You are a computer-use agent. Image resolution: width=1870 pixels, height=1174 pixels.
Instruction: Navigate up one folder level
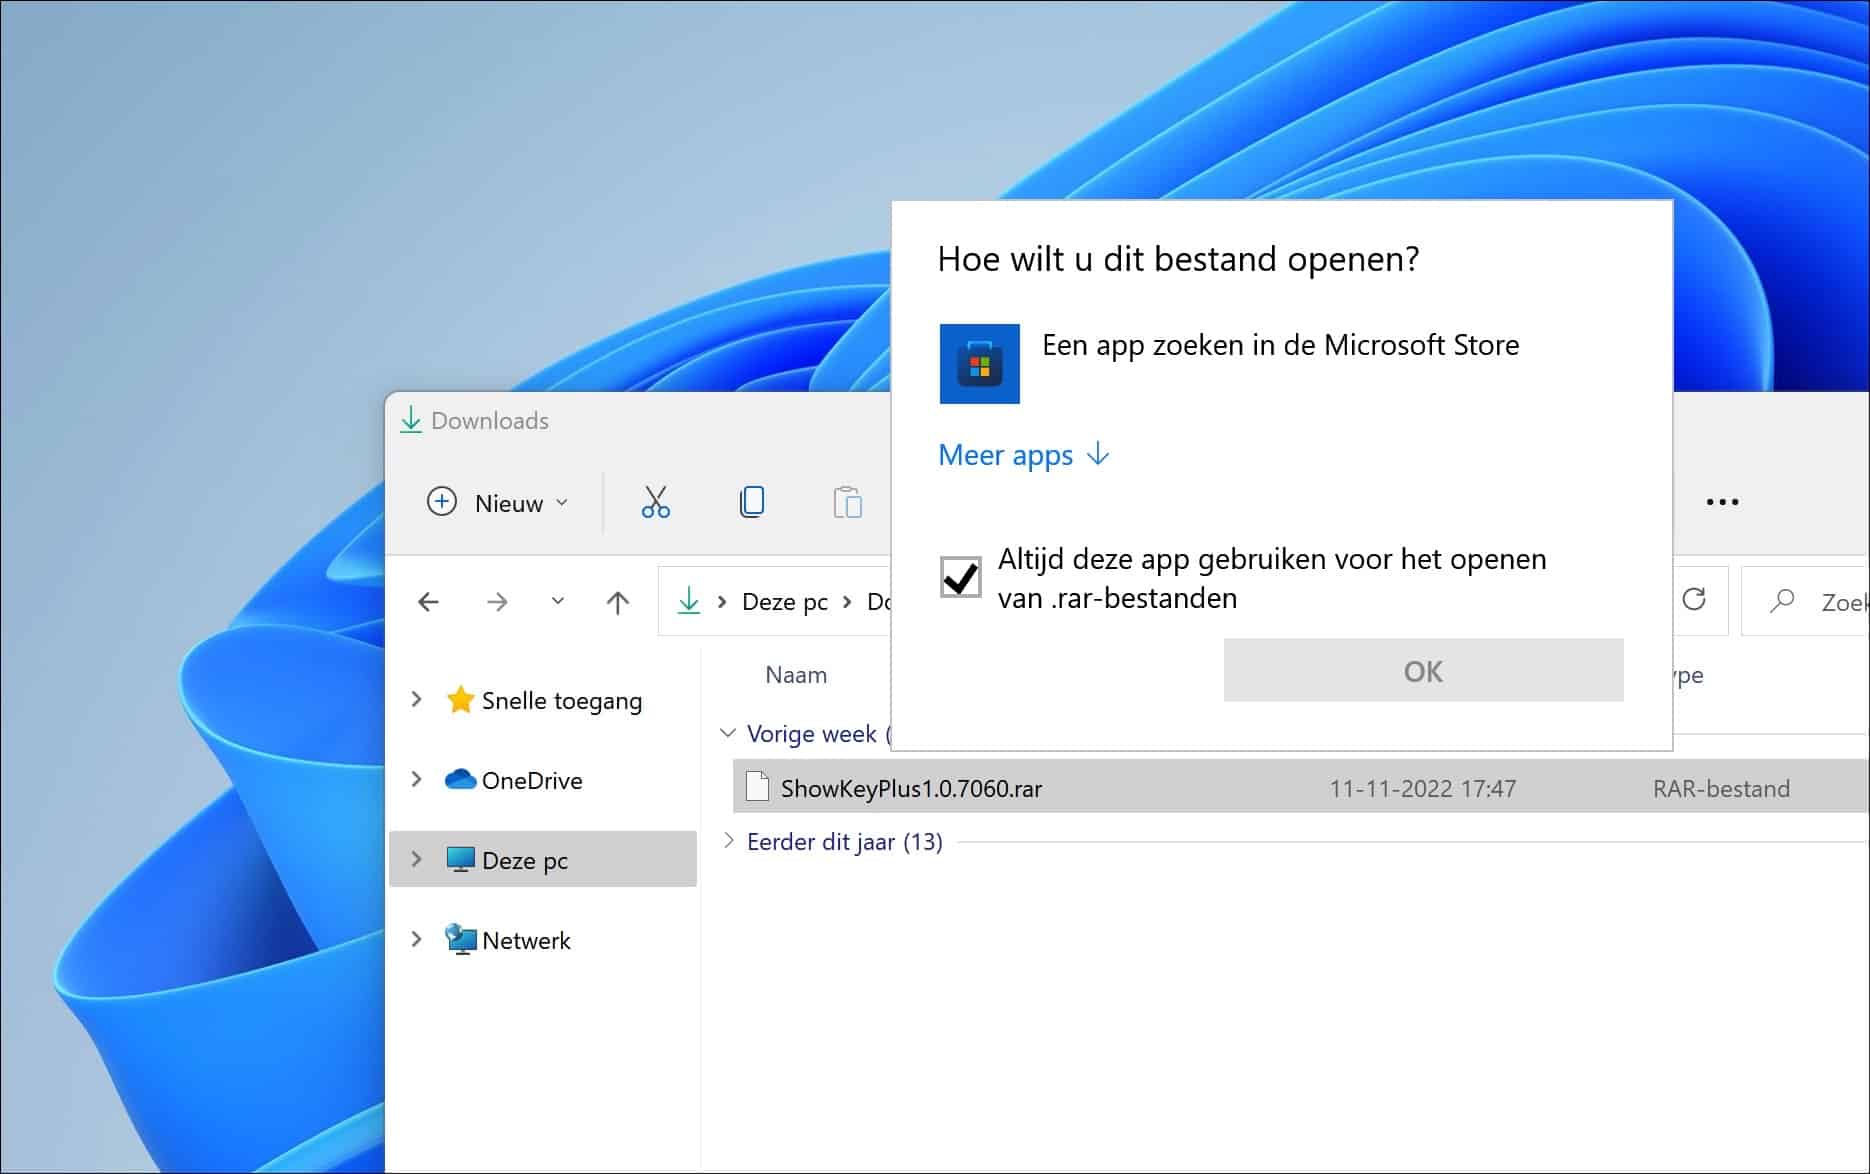[617, 601]
